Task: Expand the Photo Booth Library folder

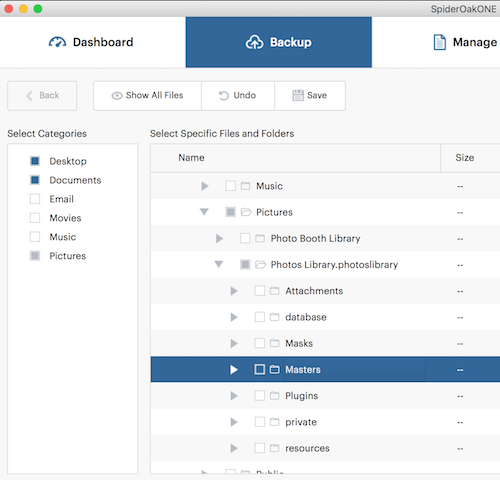Action: [219, 238]
